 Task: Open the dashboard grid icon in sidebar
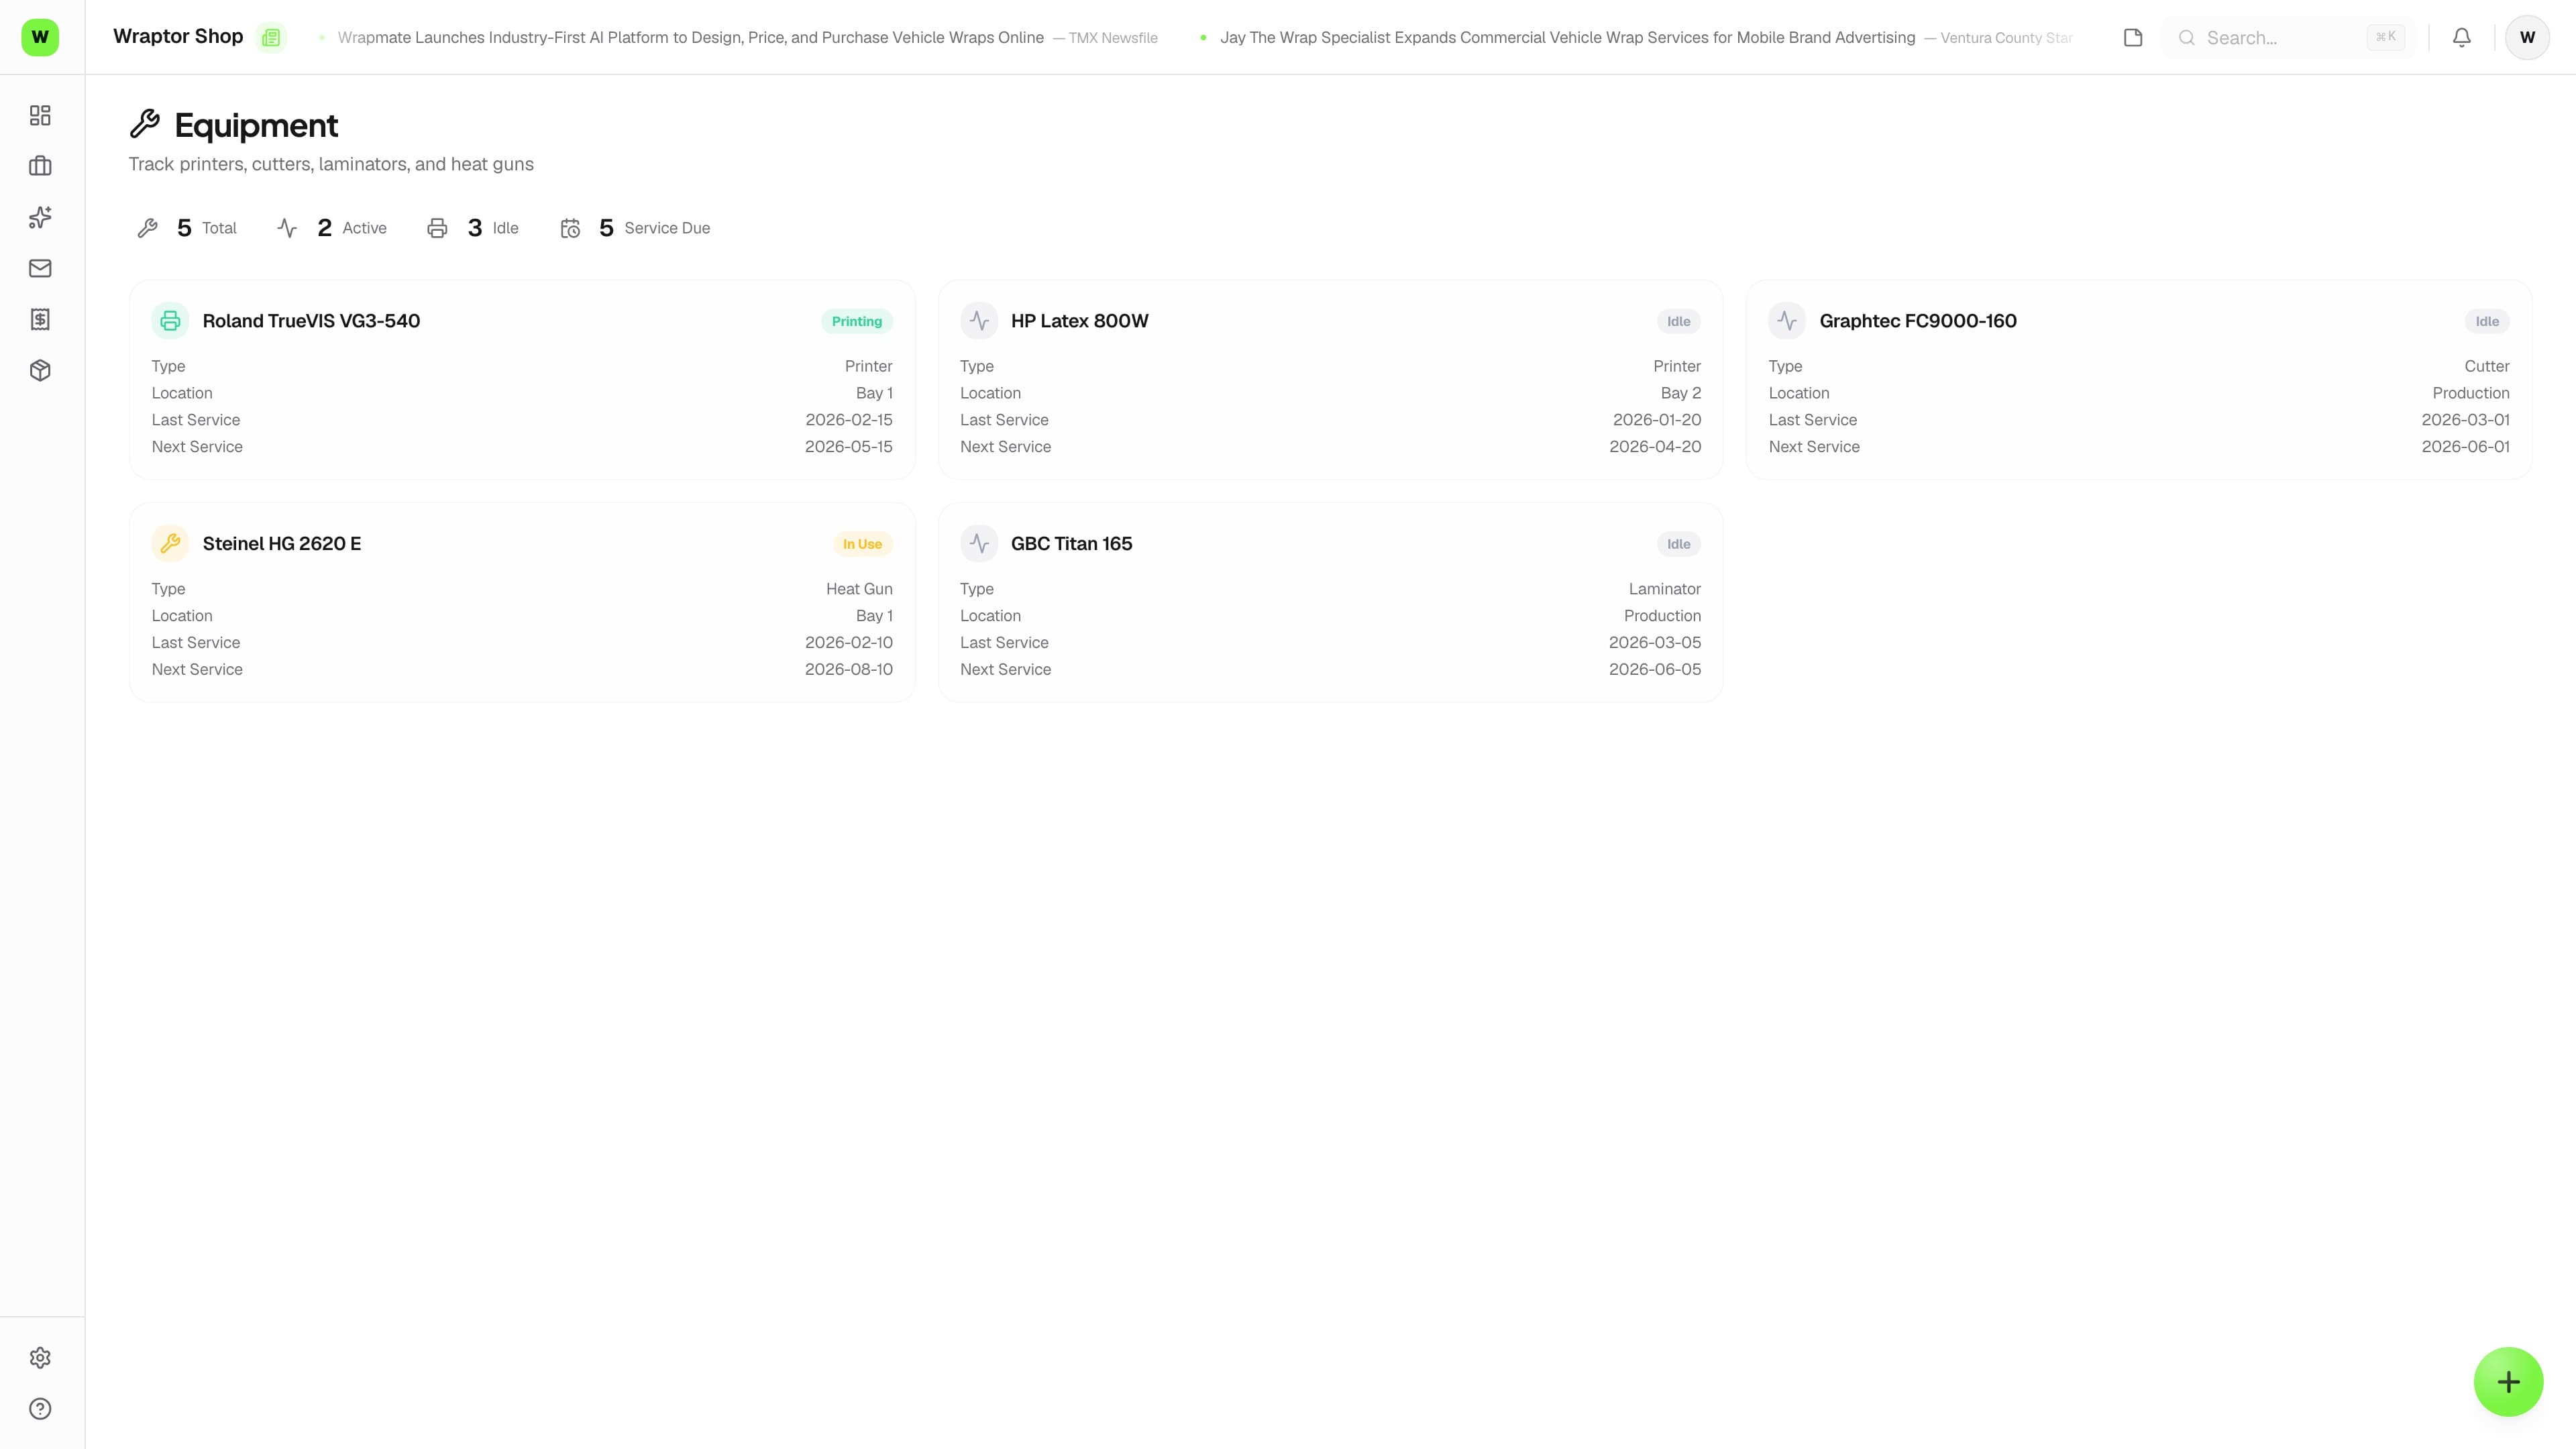pyautogui.click(x=40, y=116)
